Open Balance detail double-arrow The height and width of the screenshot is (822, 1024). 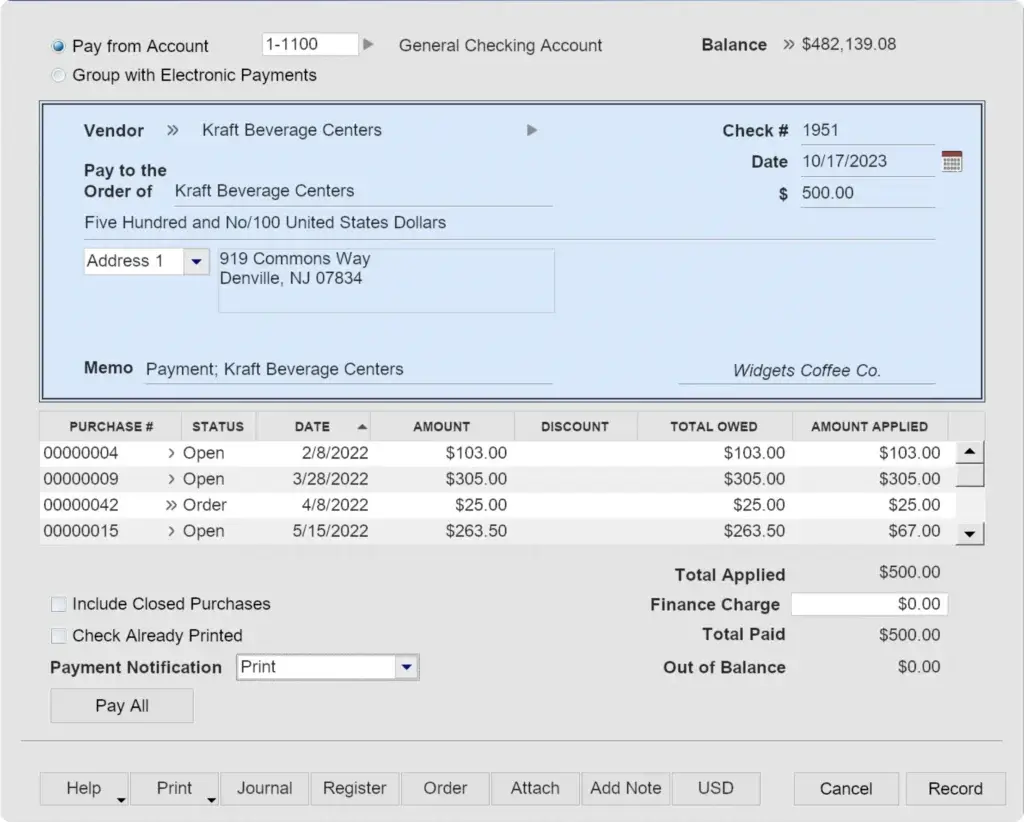click(789, 44)
